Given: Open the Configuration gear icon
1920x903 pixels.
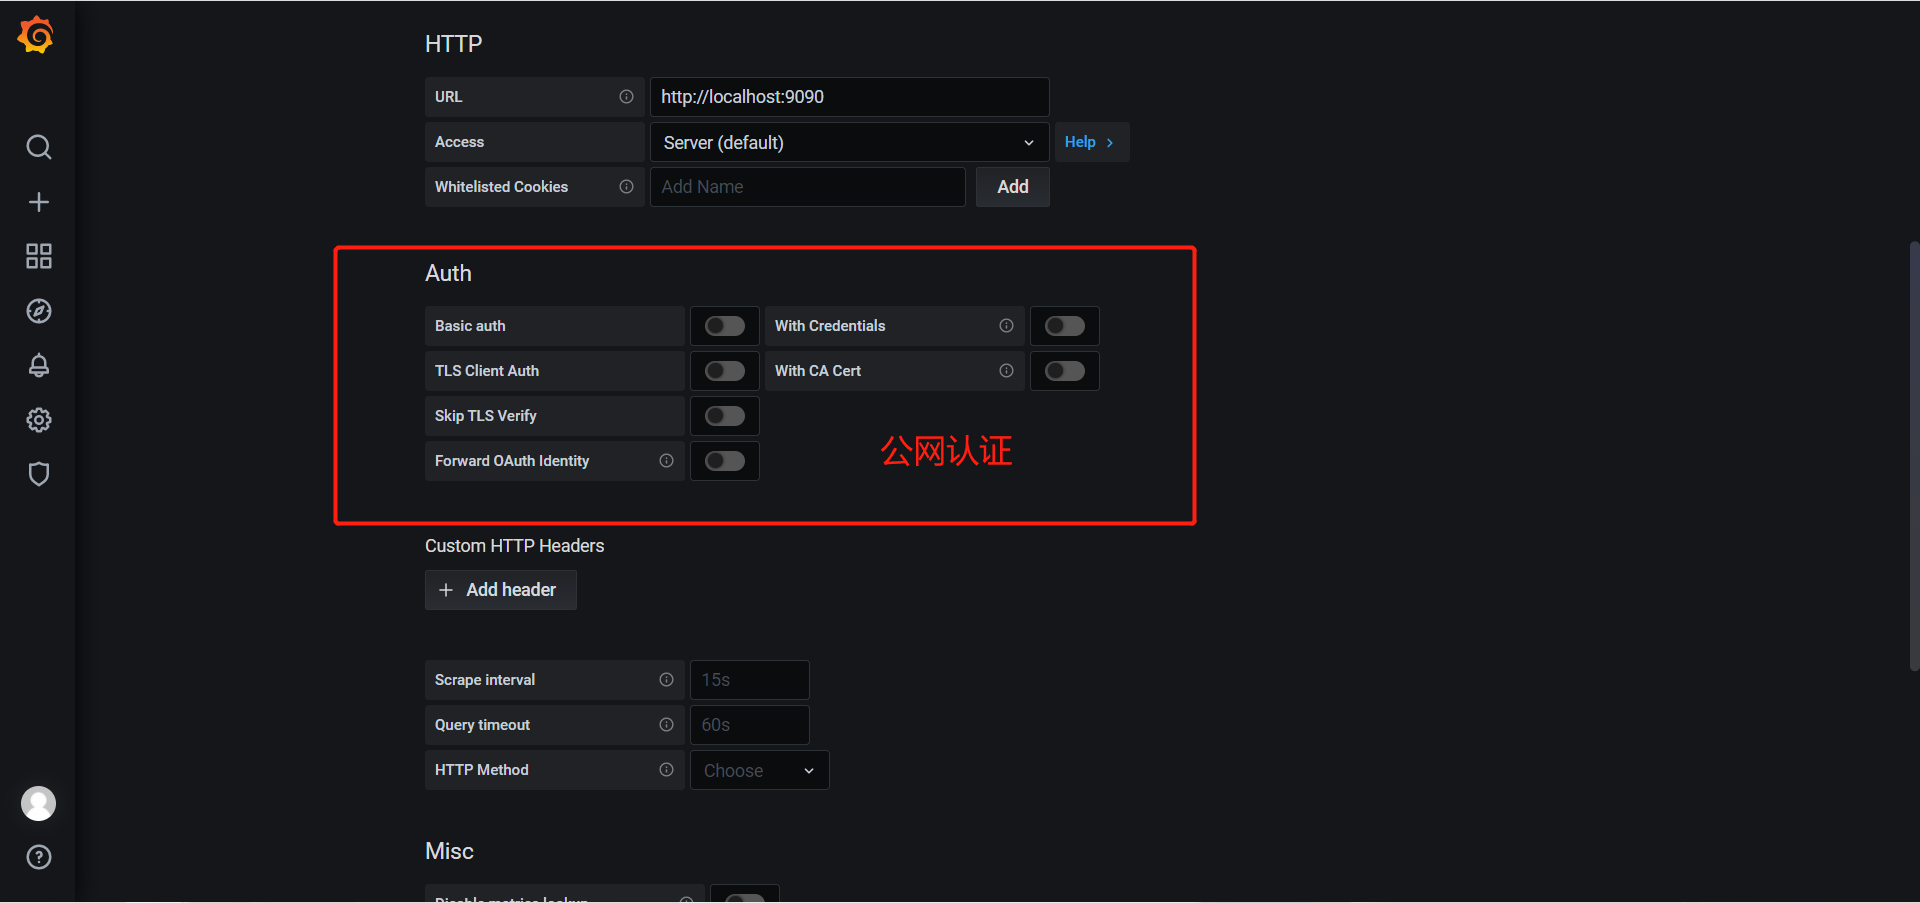Looking at the screenshot, I should point(38,420).
